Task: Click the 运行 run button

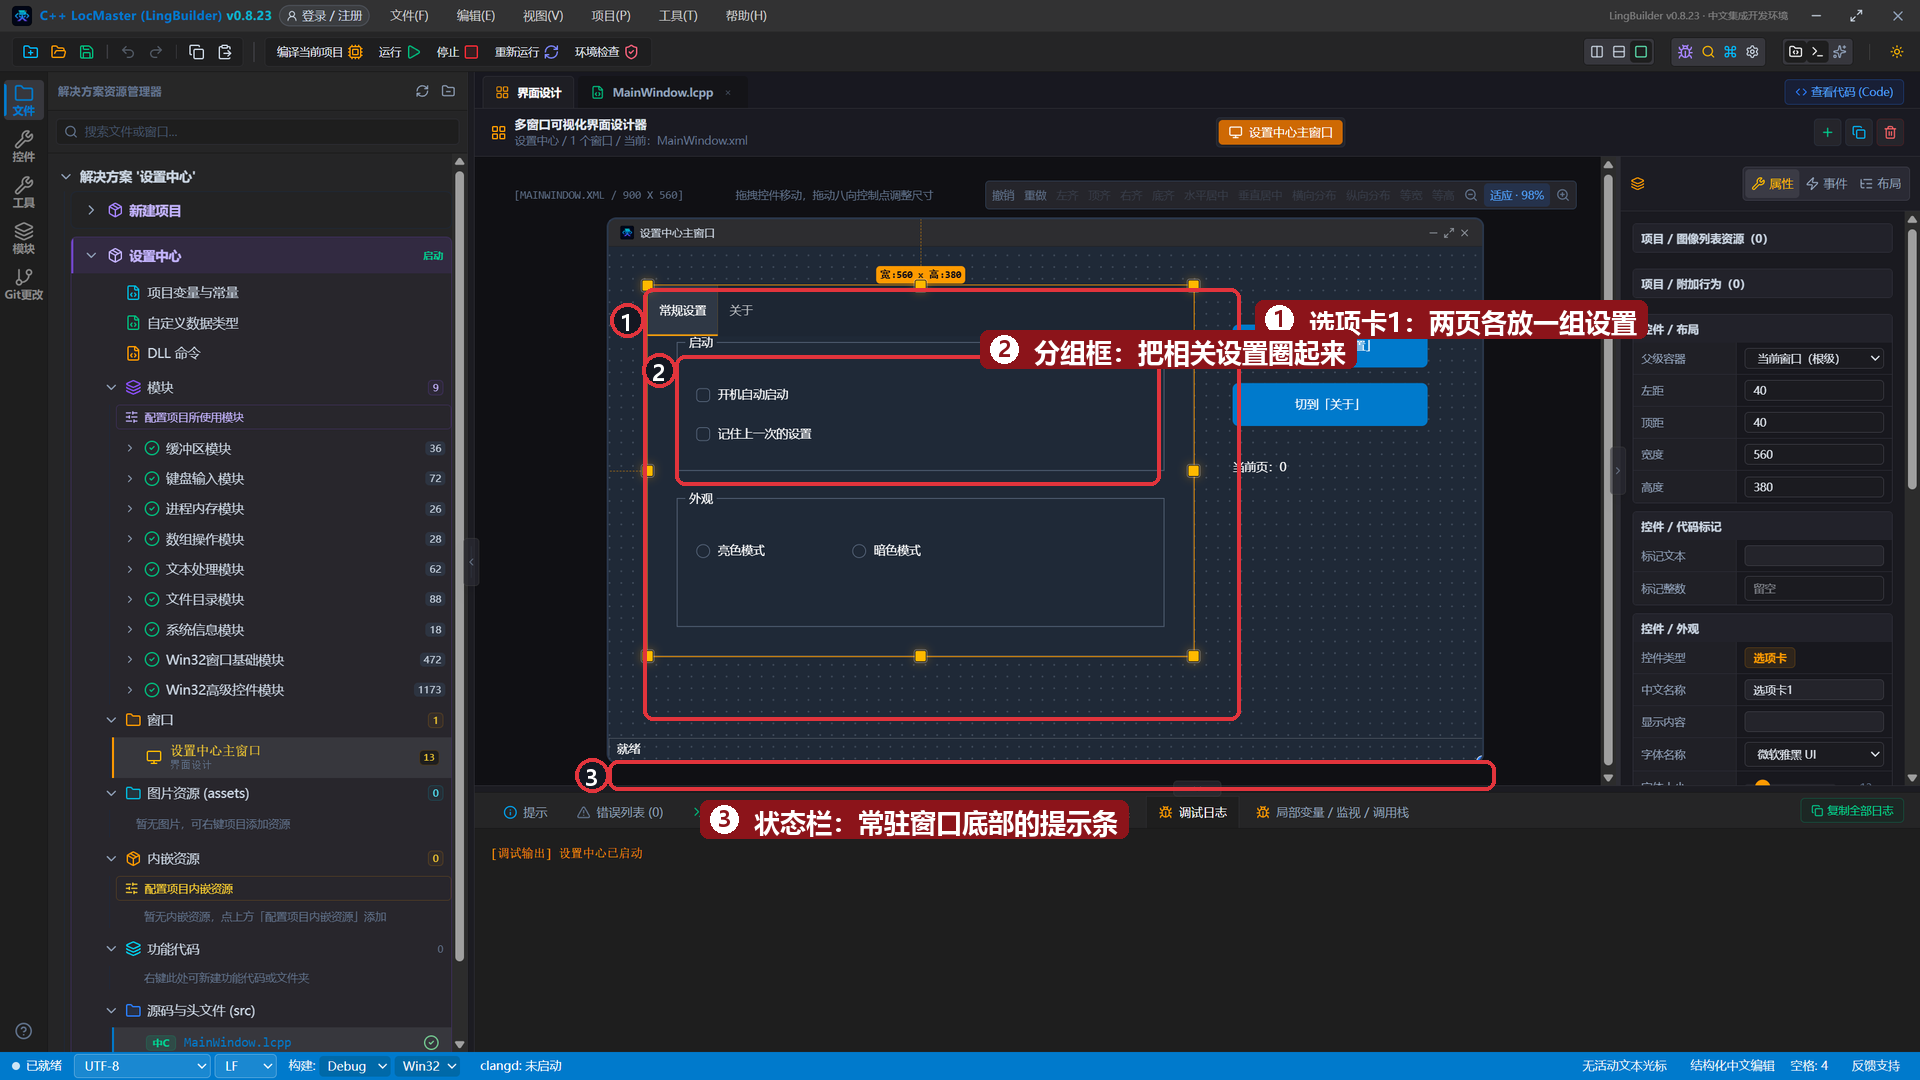Action: click(399, 52)
